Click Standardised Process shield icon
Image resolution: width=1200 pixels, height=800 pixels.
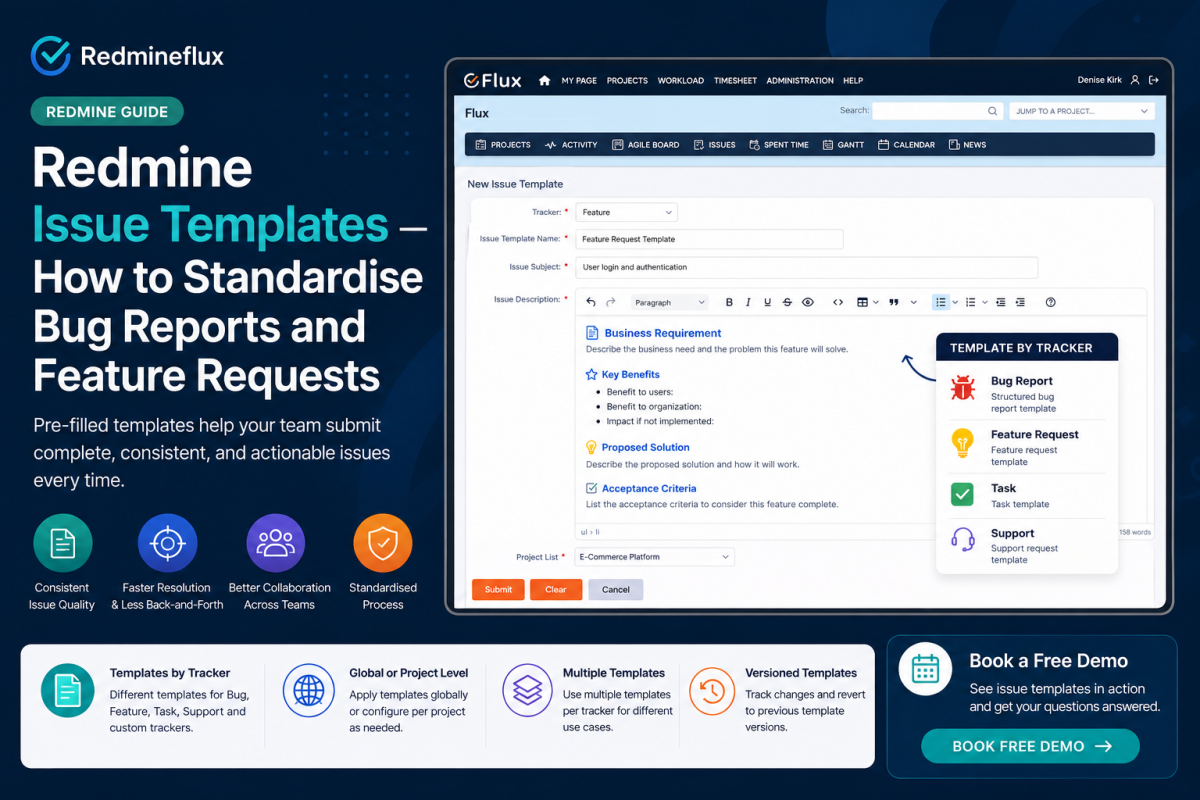pyautogui.click(x=382, y=543)
